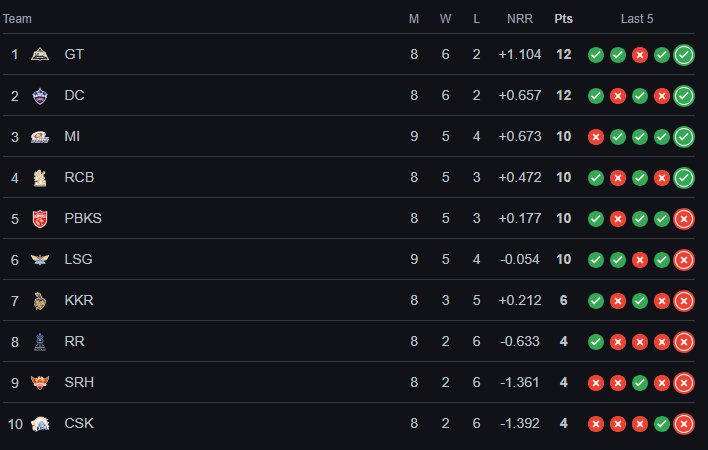This screenshot has height=450, width=708.
Task: Select the SRH team logo
Action: (40, 382)
